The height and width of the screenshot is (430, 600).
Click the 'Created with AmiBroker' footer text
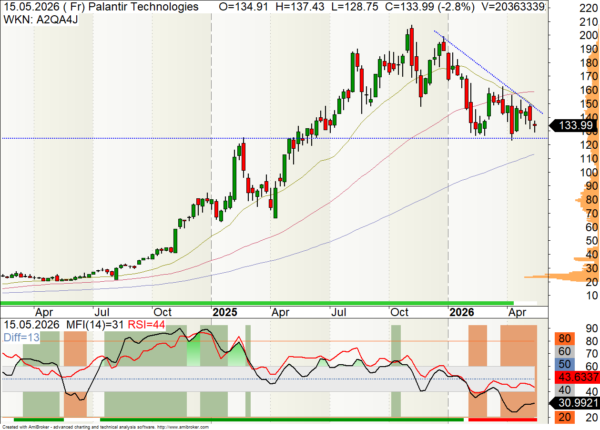[x=26, y=427]
